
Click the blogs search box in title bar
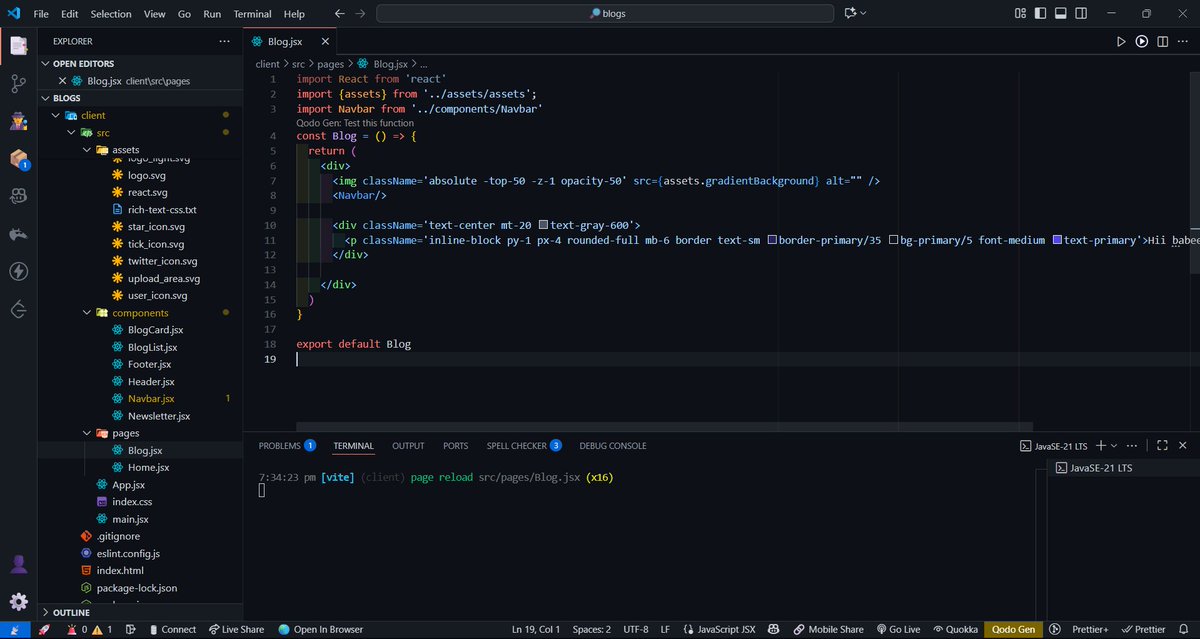click(605, 14)
